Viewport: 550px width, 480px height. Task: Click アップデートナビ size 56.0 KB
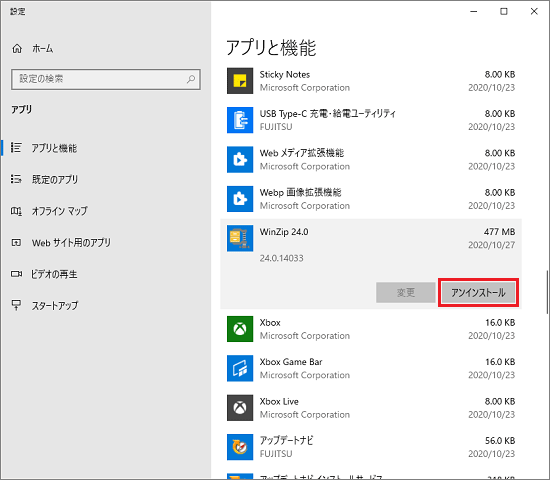[500, 441]
